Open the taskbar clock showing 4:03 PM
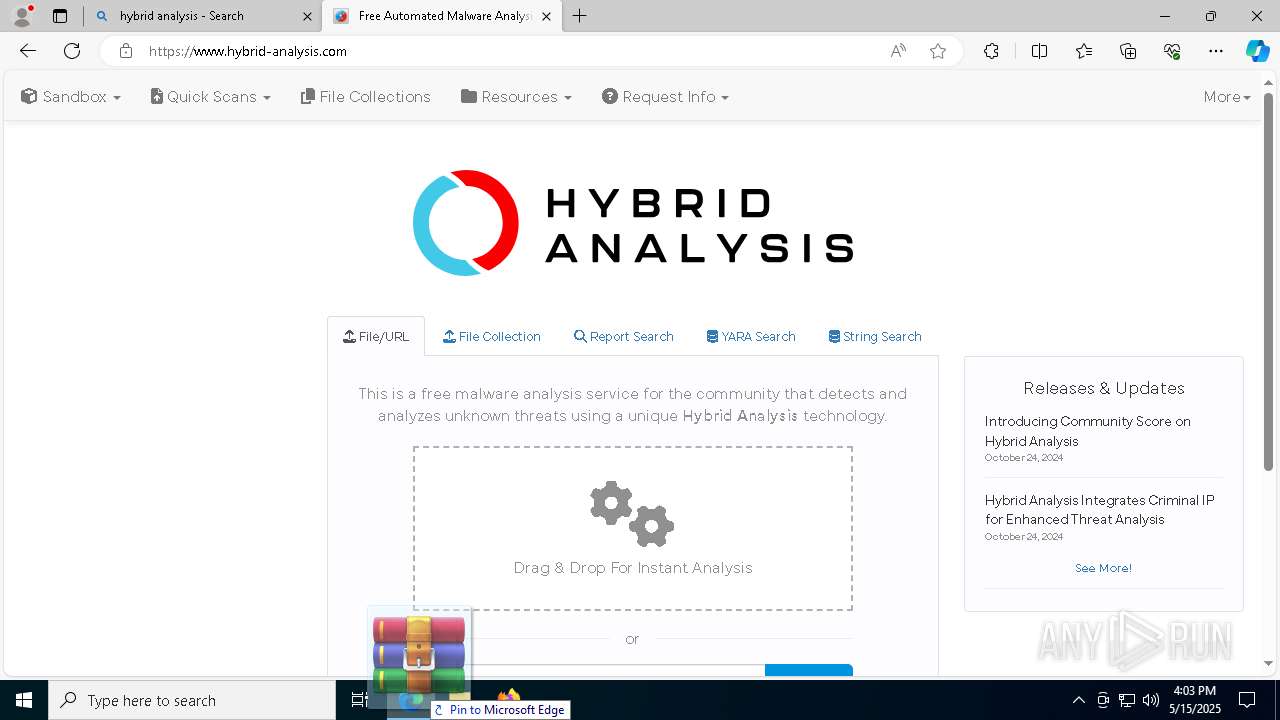This screenshot has width=1280, height=720. click(x=1194, y=700)
